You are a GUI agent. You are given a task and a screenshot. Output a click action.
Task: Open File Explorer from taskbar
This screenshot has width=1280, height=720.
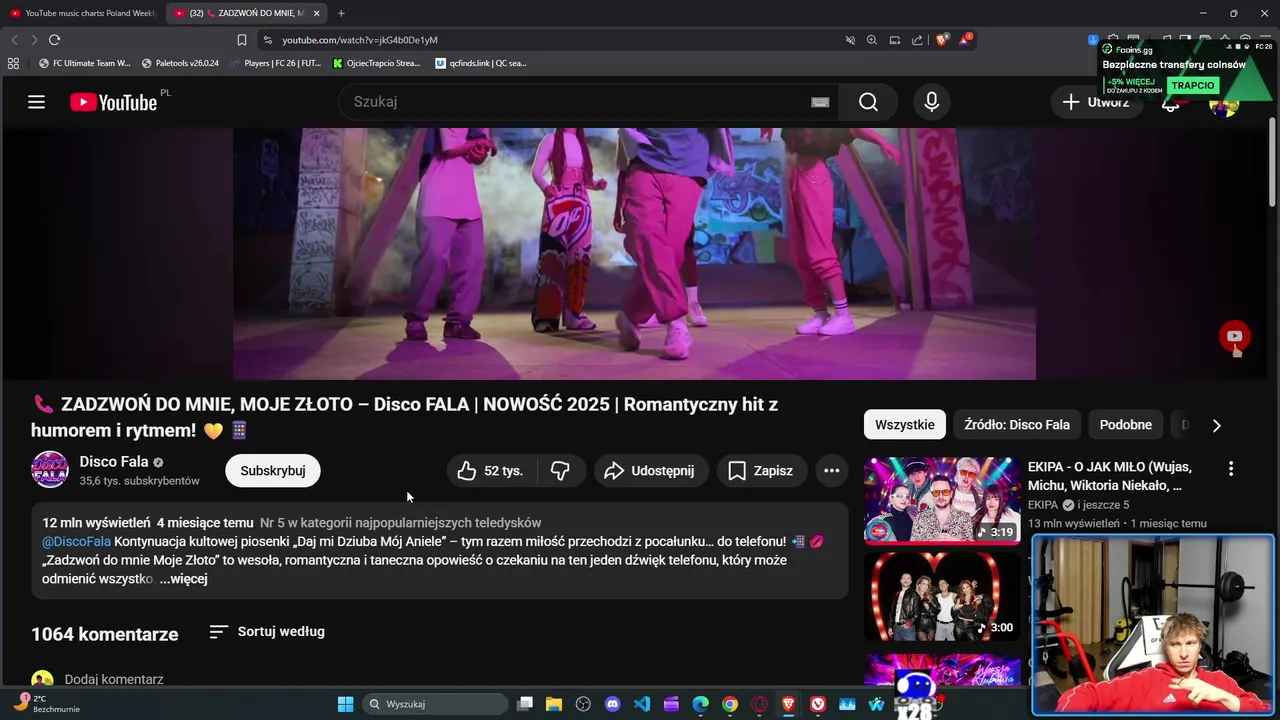pos(554,704)
